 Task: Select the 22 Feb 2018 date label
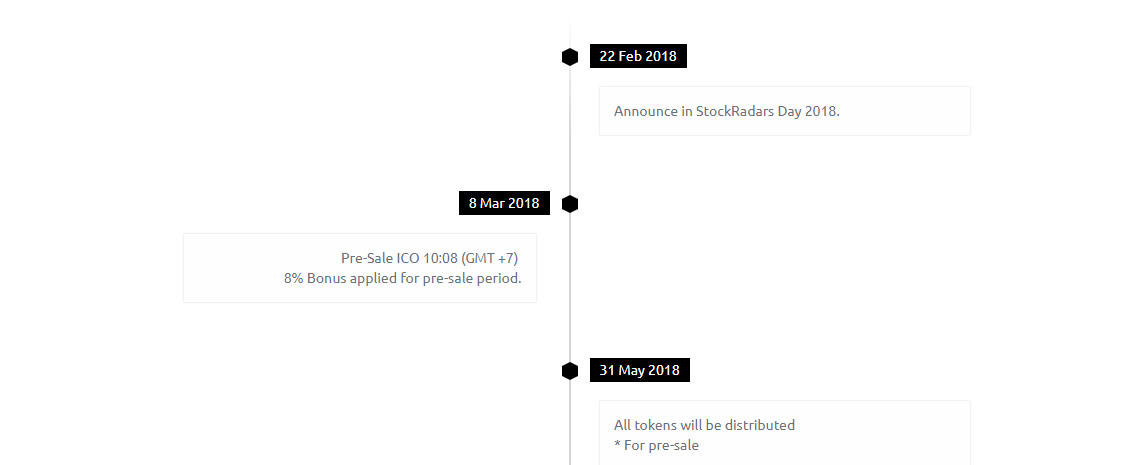coord(638,56)
